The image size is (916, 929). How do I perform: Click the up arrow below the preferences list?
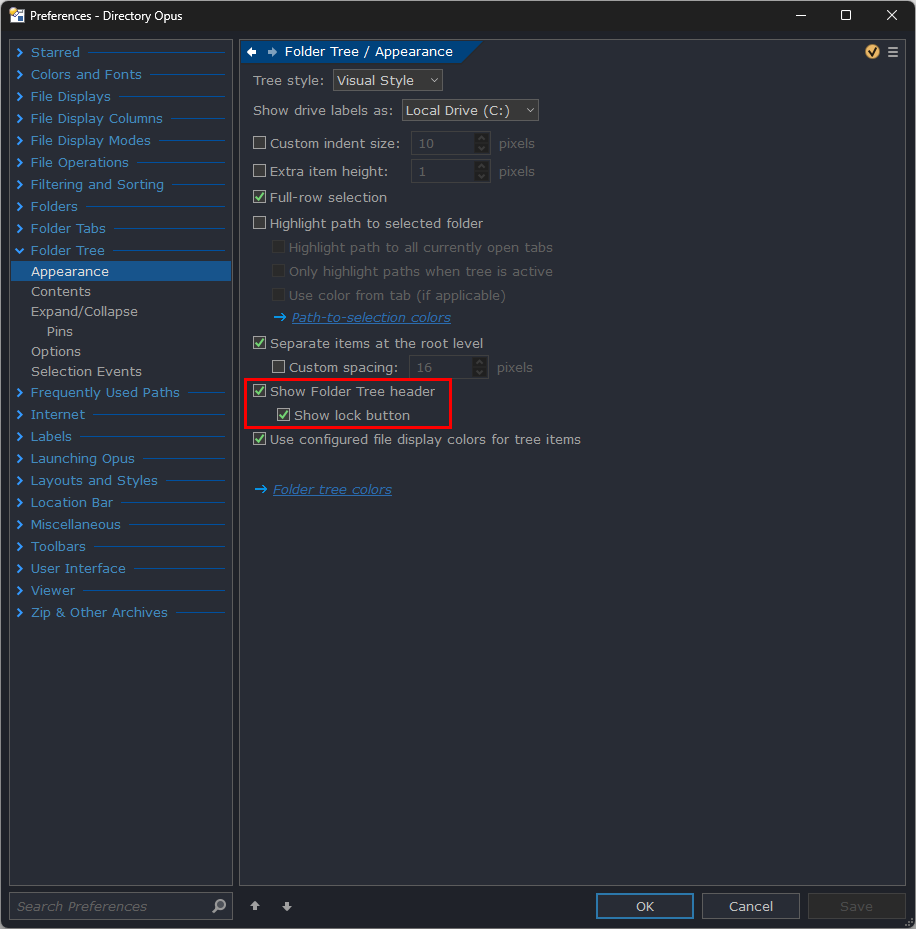(255, 906)
